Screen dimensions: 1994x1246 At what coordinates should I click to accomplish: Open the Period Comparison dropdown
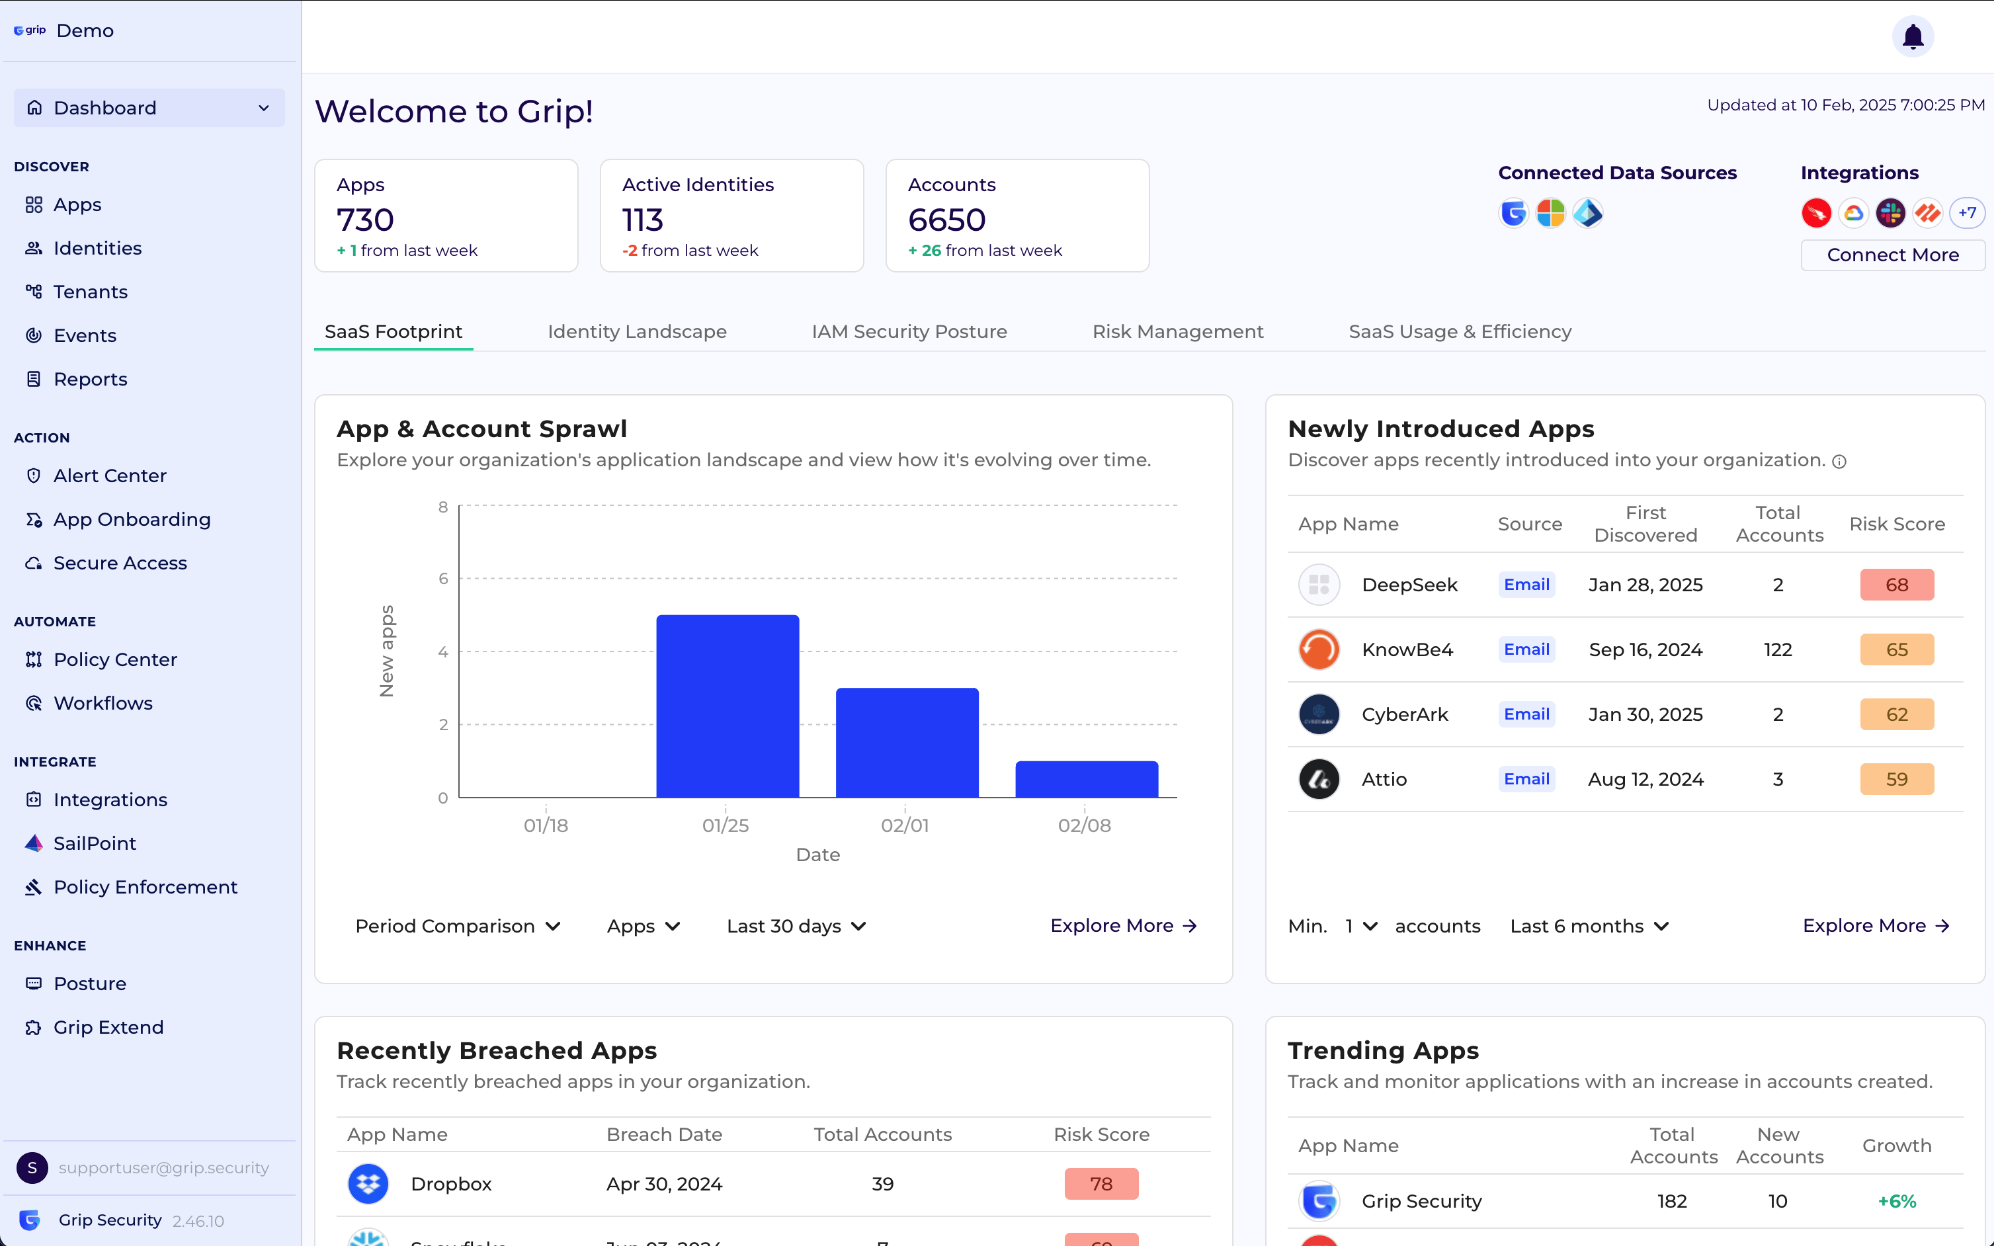coord(457,926)
